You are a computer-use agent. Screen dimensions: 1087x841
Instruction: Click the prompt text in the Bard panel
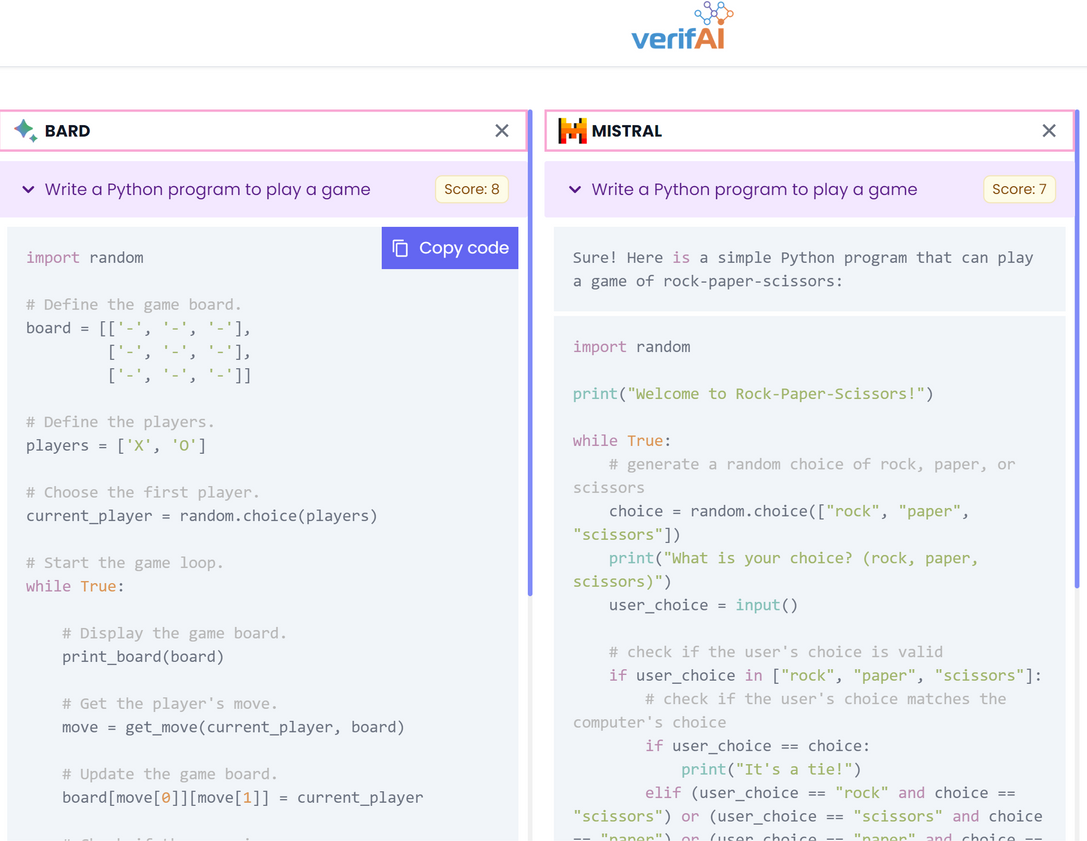tap(207, 189)
